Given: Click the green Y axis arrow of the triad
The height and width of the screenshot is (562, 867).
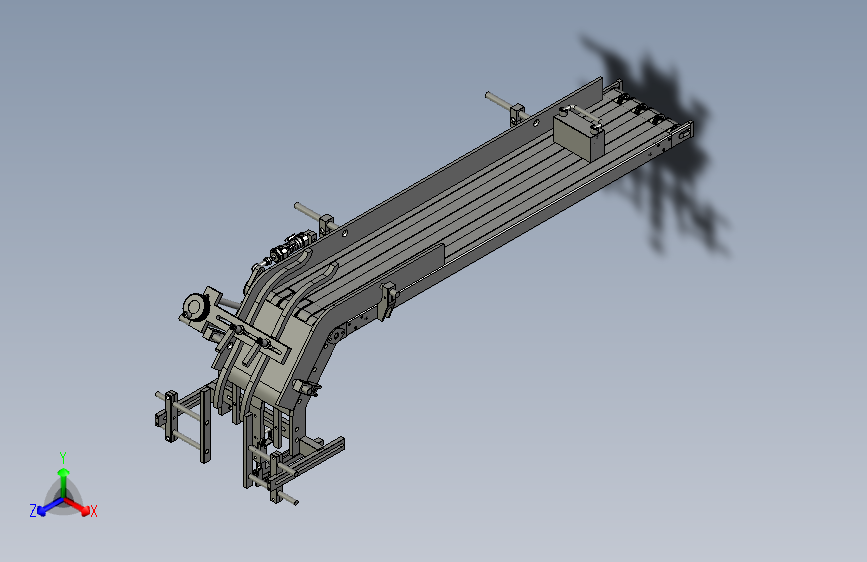Looking at the screenshot, I should [64, 482].
